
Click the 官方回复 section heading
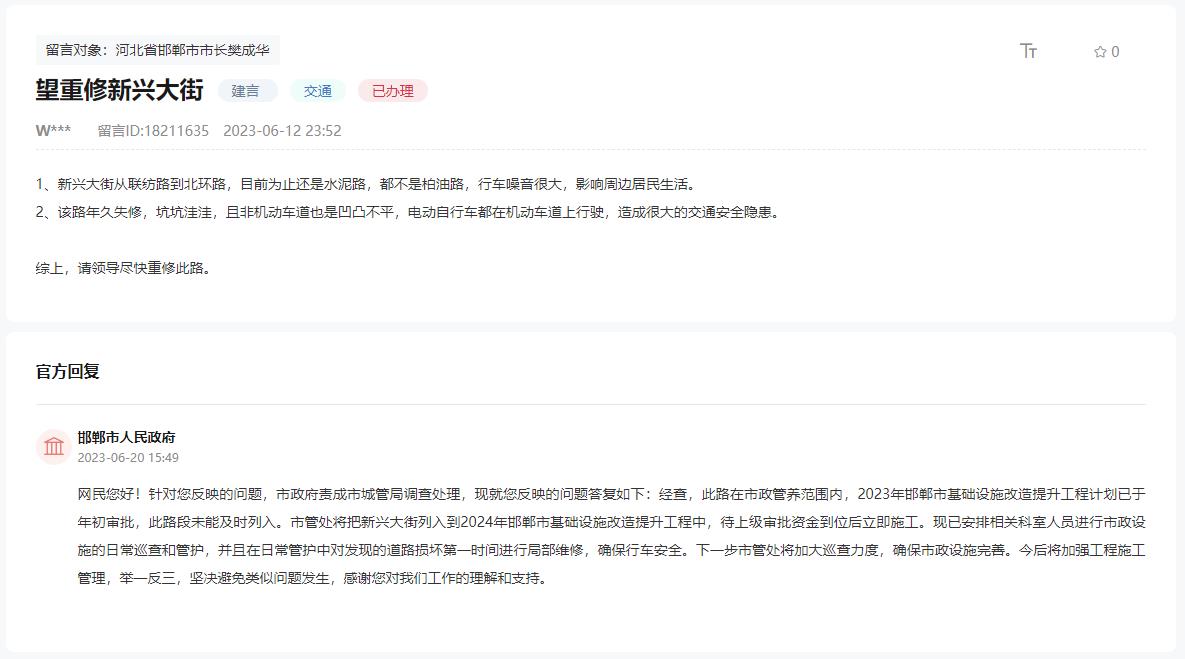(67, 371)
